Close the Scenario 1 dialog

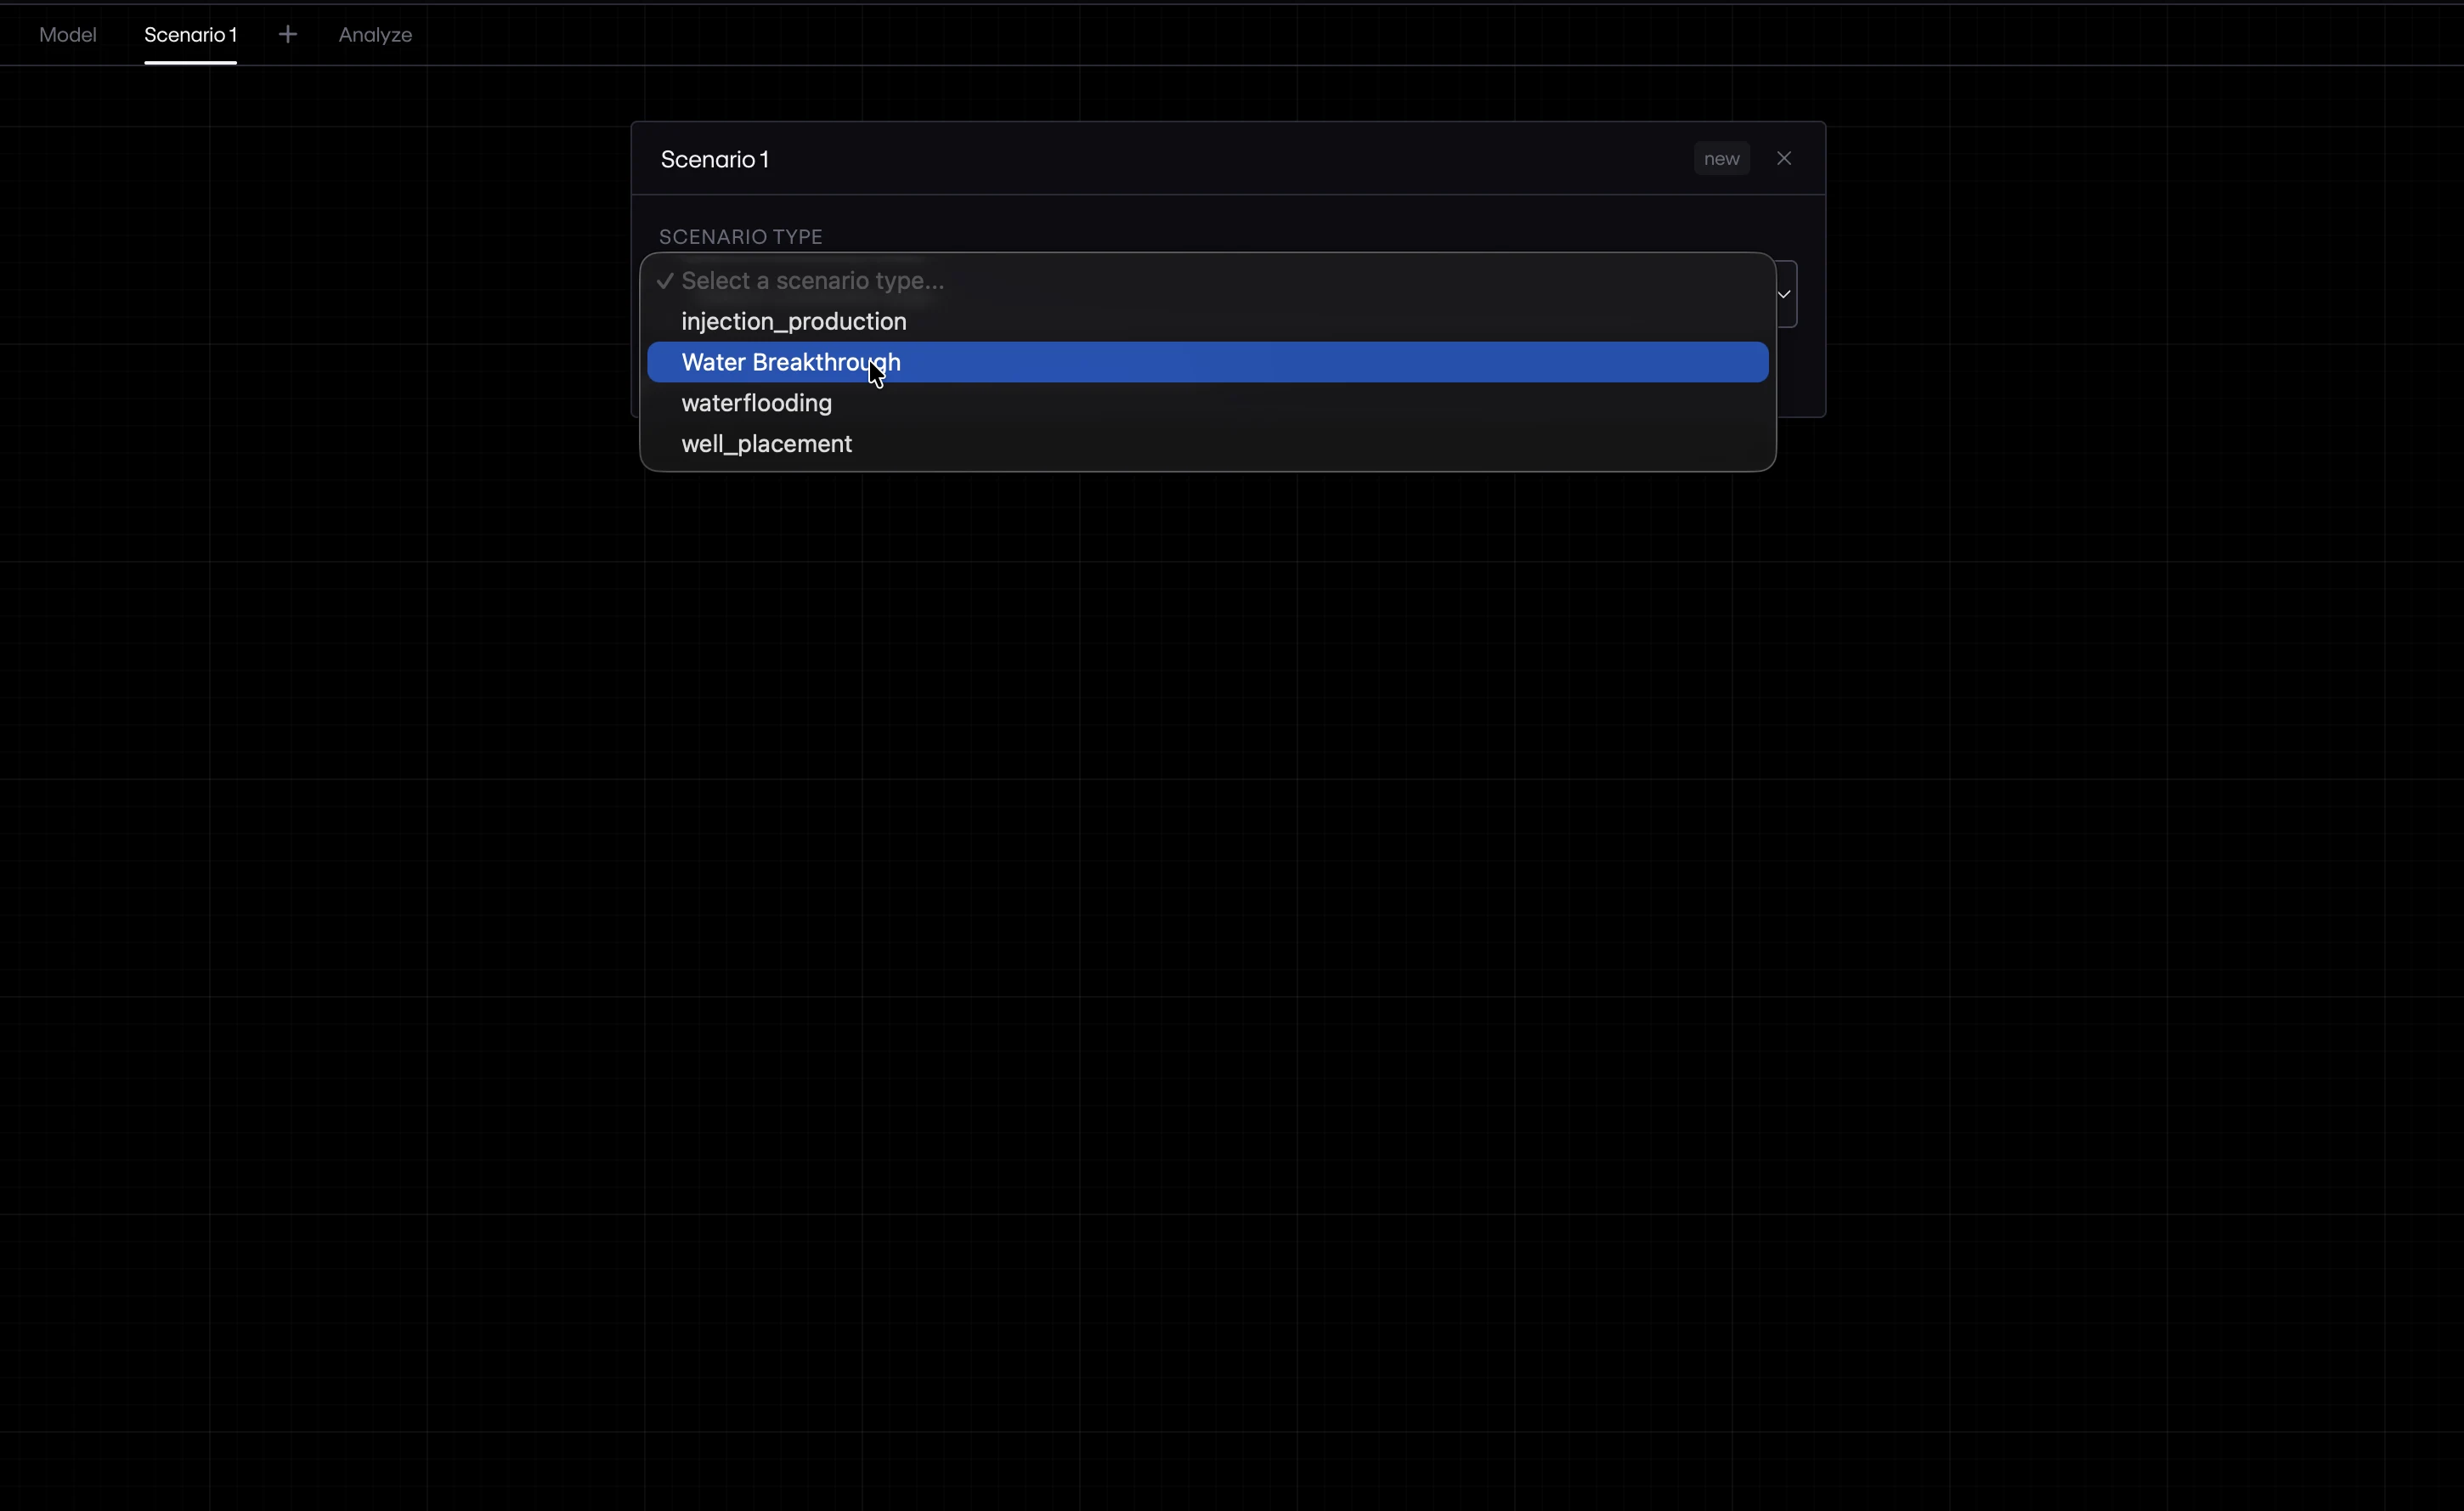coord(1784,158)
